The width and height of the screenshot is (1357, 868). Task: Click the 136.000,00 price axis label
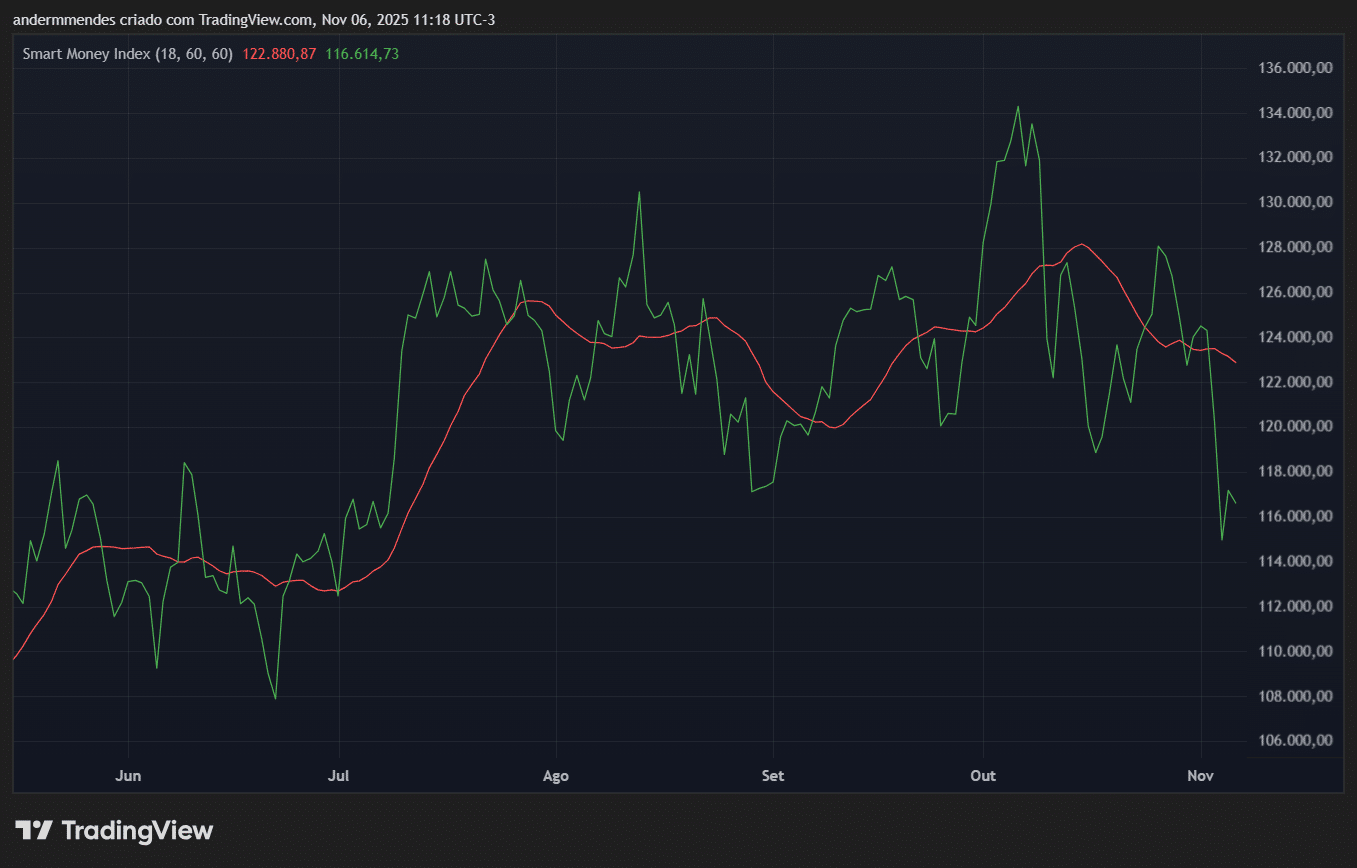click(x=1294, y=68)
